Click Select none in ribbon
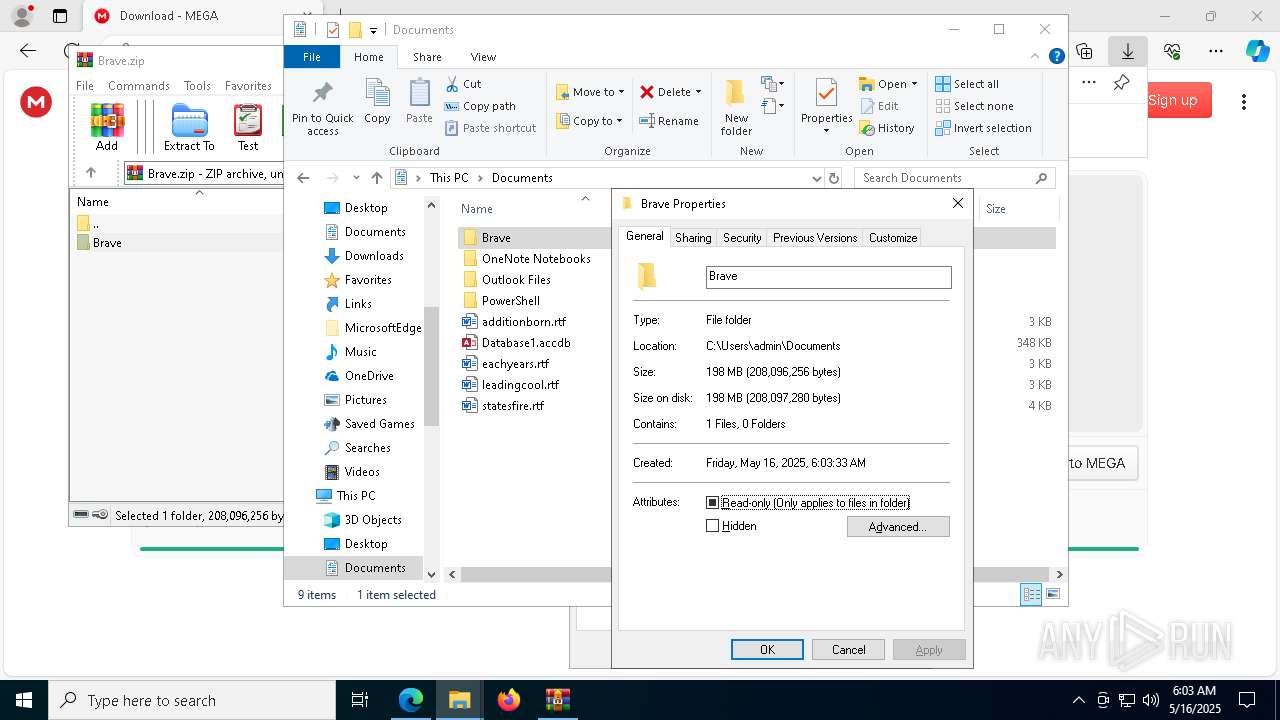Screen dimensions: 1280x720 click(x=974, y=106)
